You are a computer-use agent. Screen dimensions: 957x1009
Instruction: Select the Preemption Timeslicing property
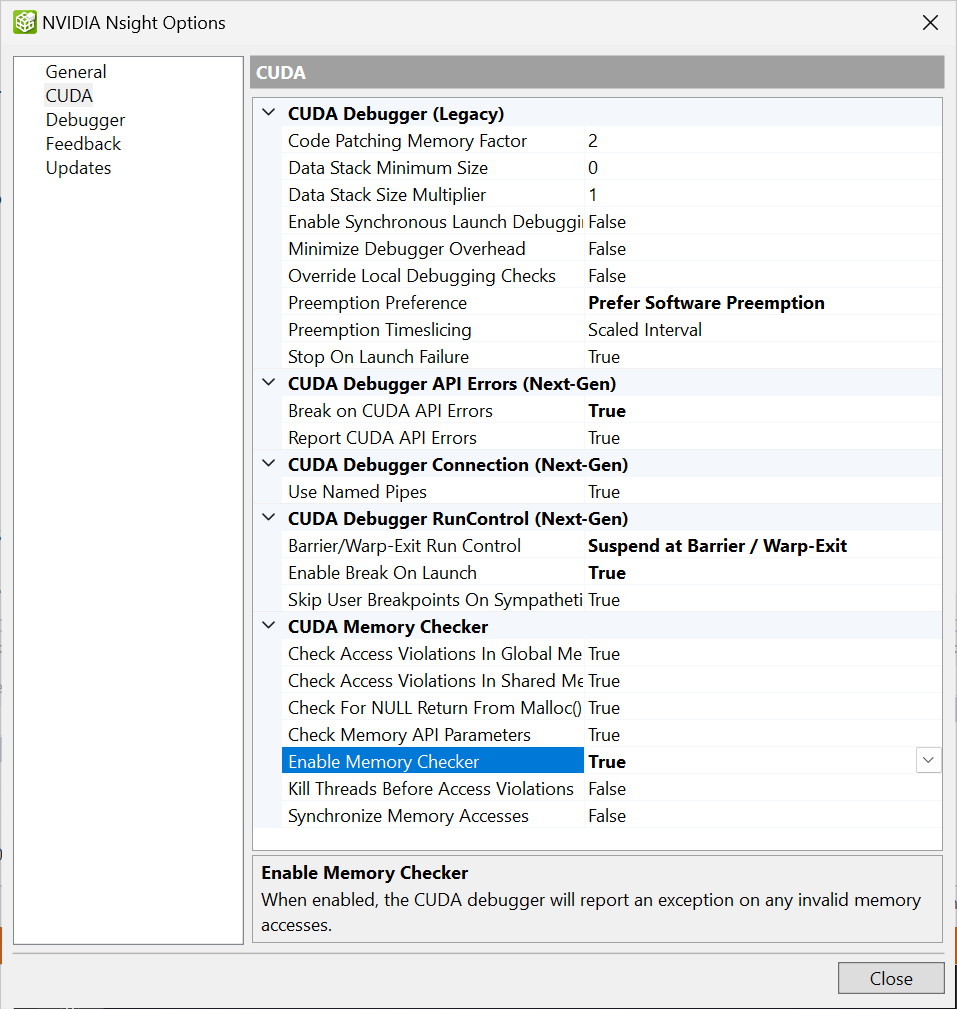(432, 330)
